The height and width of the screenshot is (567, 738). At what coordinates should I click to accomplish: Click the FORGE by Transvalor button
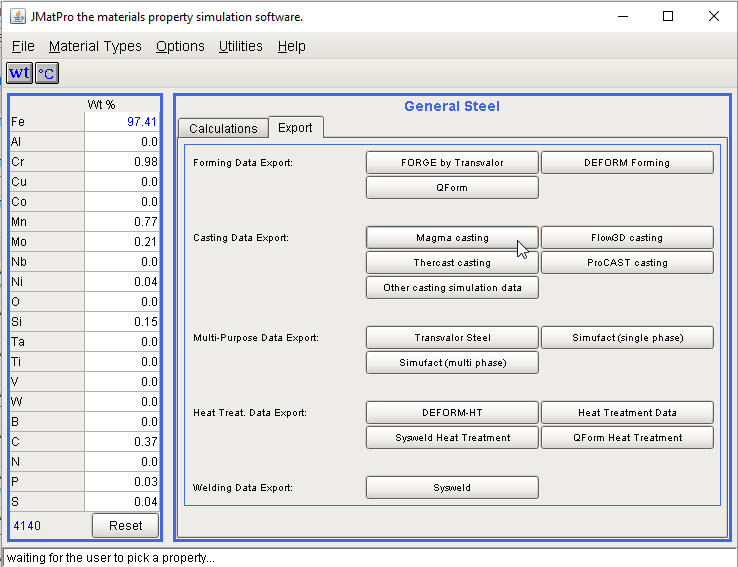coord(452,162)
